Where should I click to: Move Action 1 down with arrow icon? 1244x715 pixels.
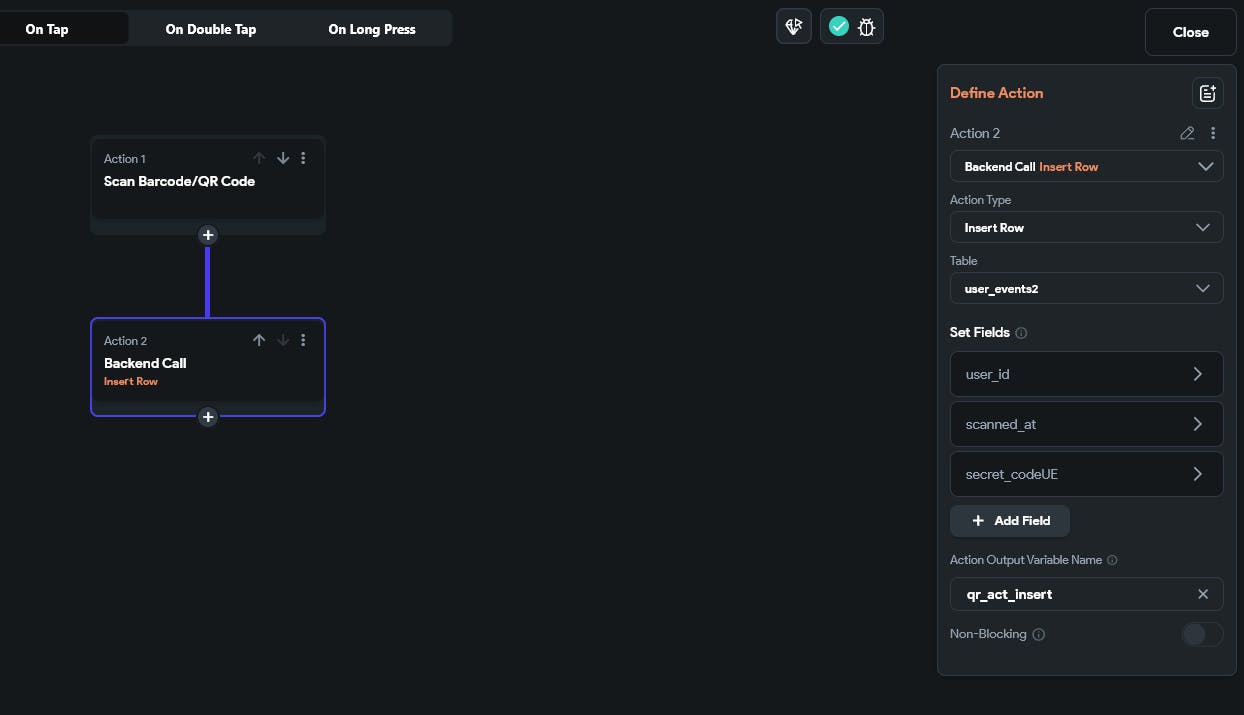(x=283, y=158)
